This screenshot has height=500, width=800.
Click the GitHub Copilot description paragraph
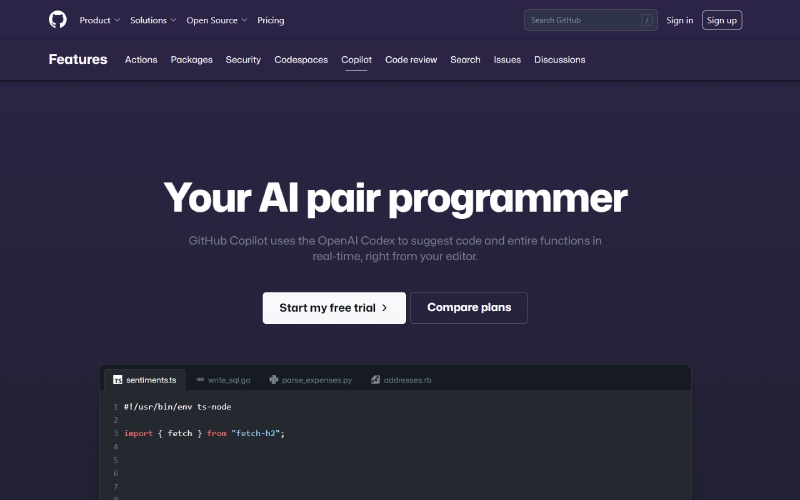point(395,248)
